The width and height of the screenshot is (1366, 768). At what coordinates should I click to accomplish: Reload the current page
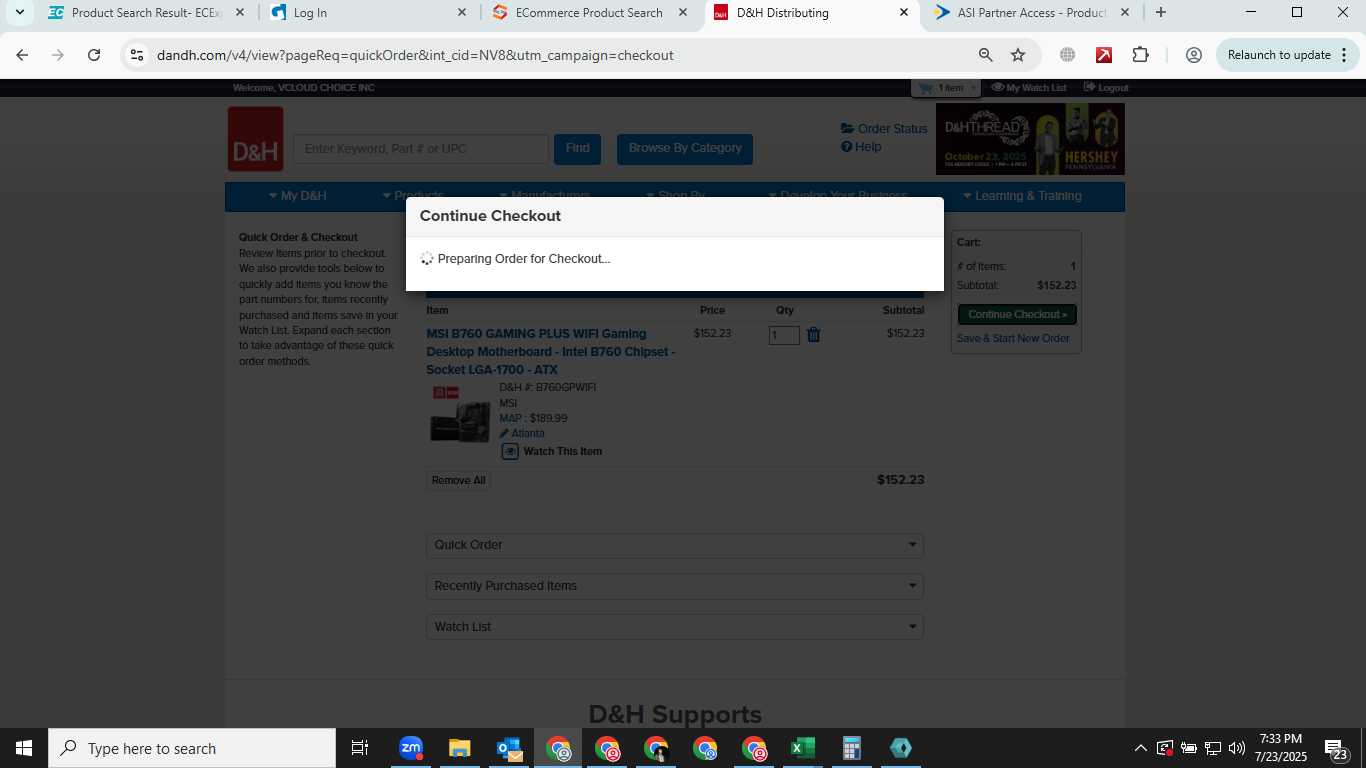point(94,55)
